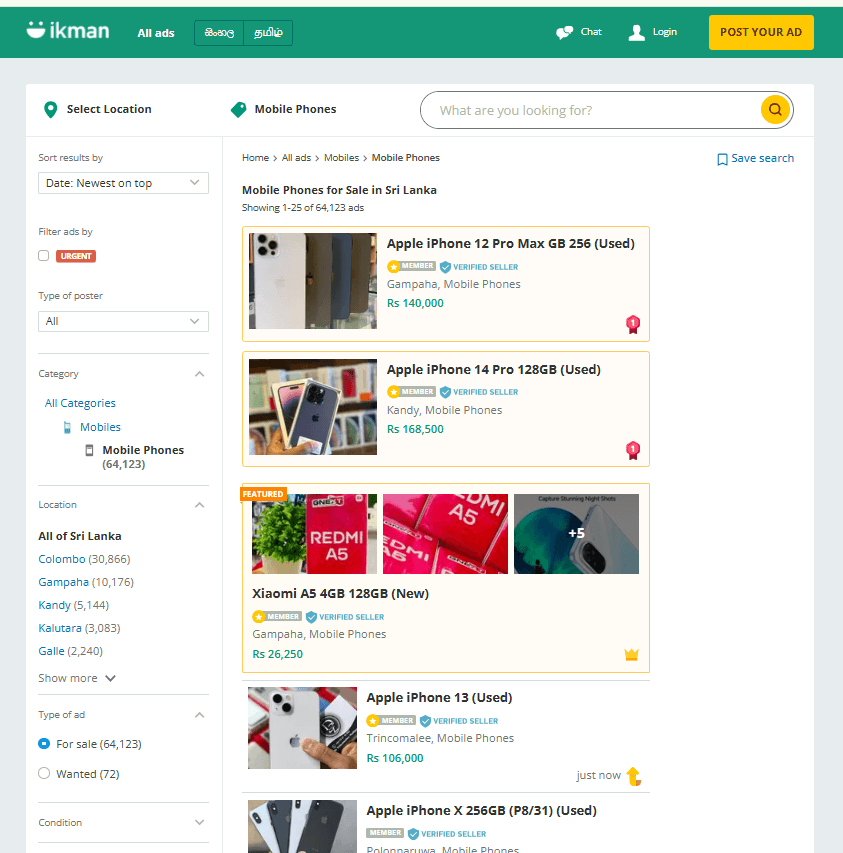Click the Login person icon
The height and width of the screenshot is (853, 843).
click(x=636, y=32)
